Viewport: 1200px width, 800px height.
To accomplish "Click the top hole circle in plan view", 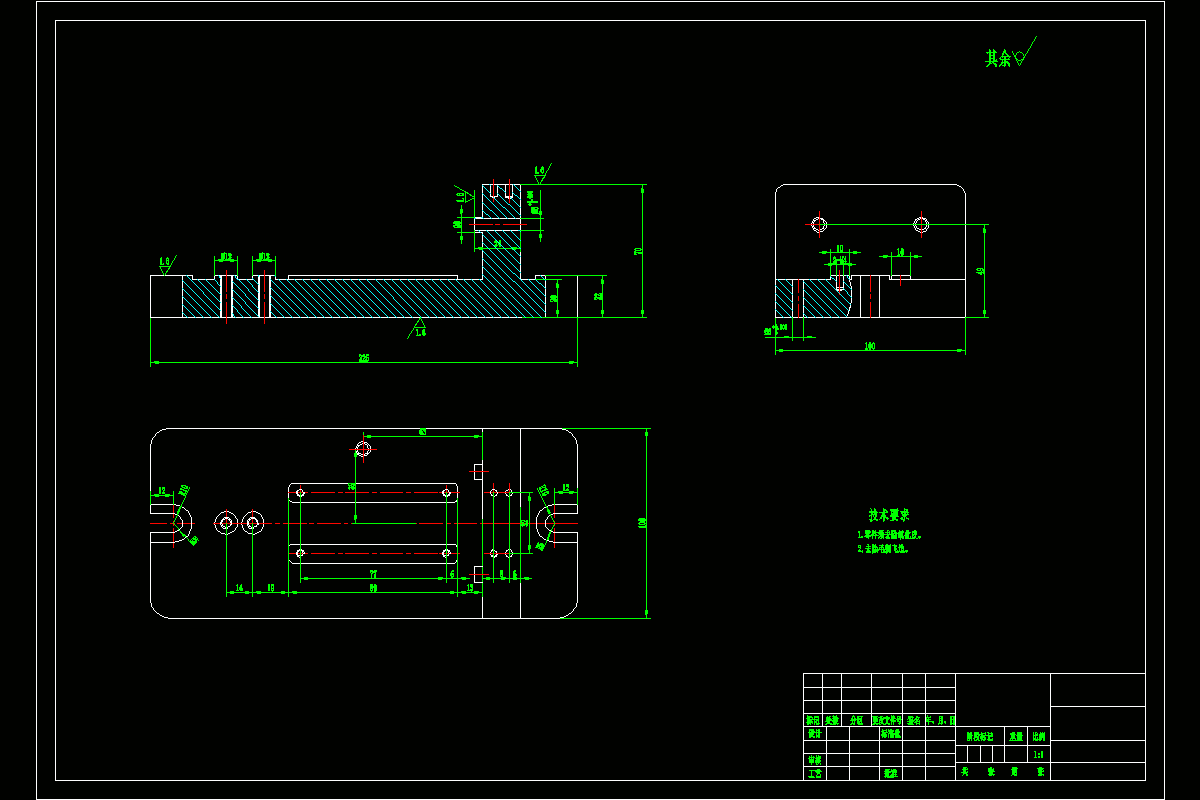I will click(363, 449).
